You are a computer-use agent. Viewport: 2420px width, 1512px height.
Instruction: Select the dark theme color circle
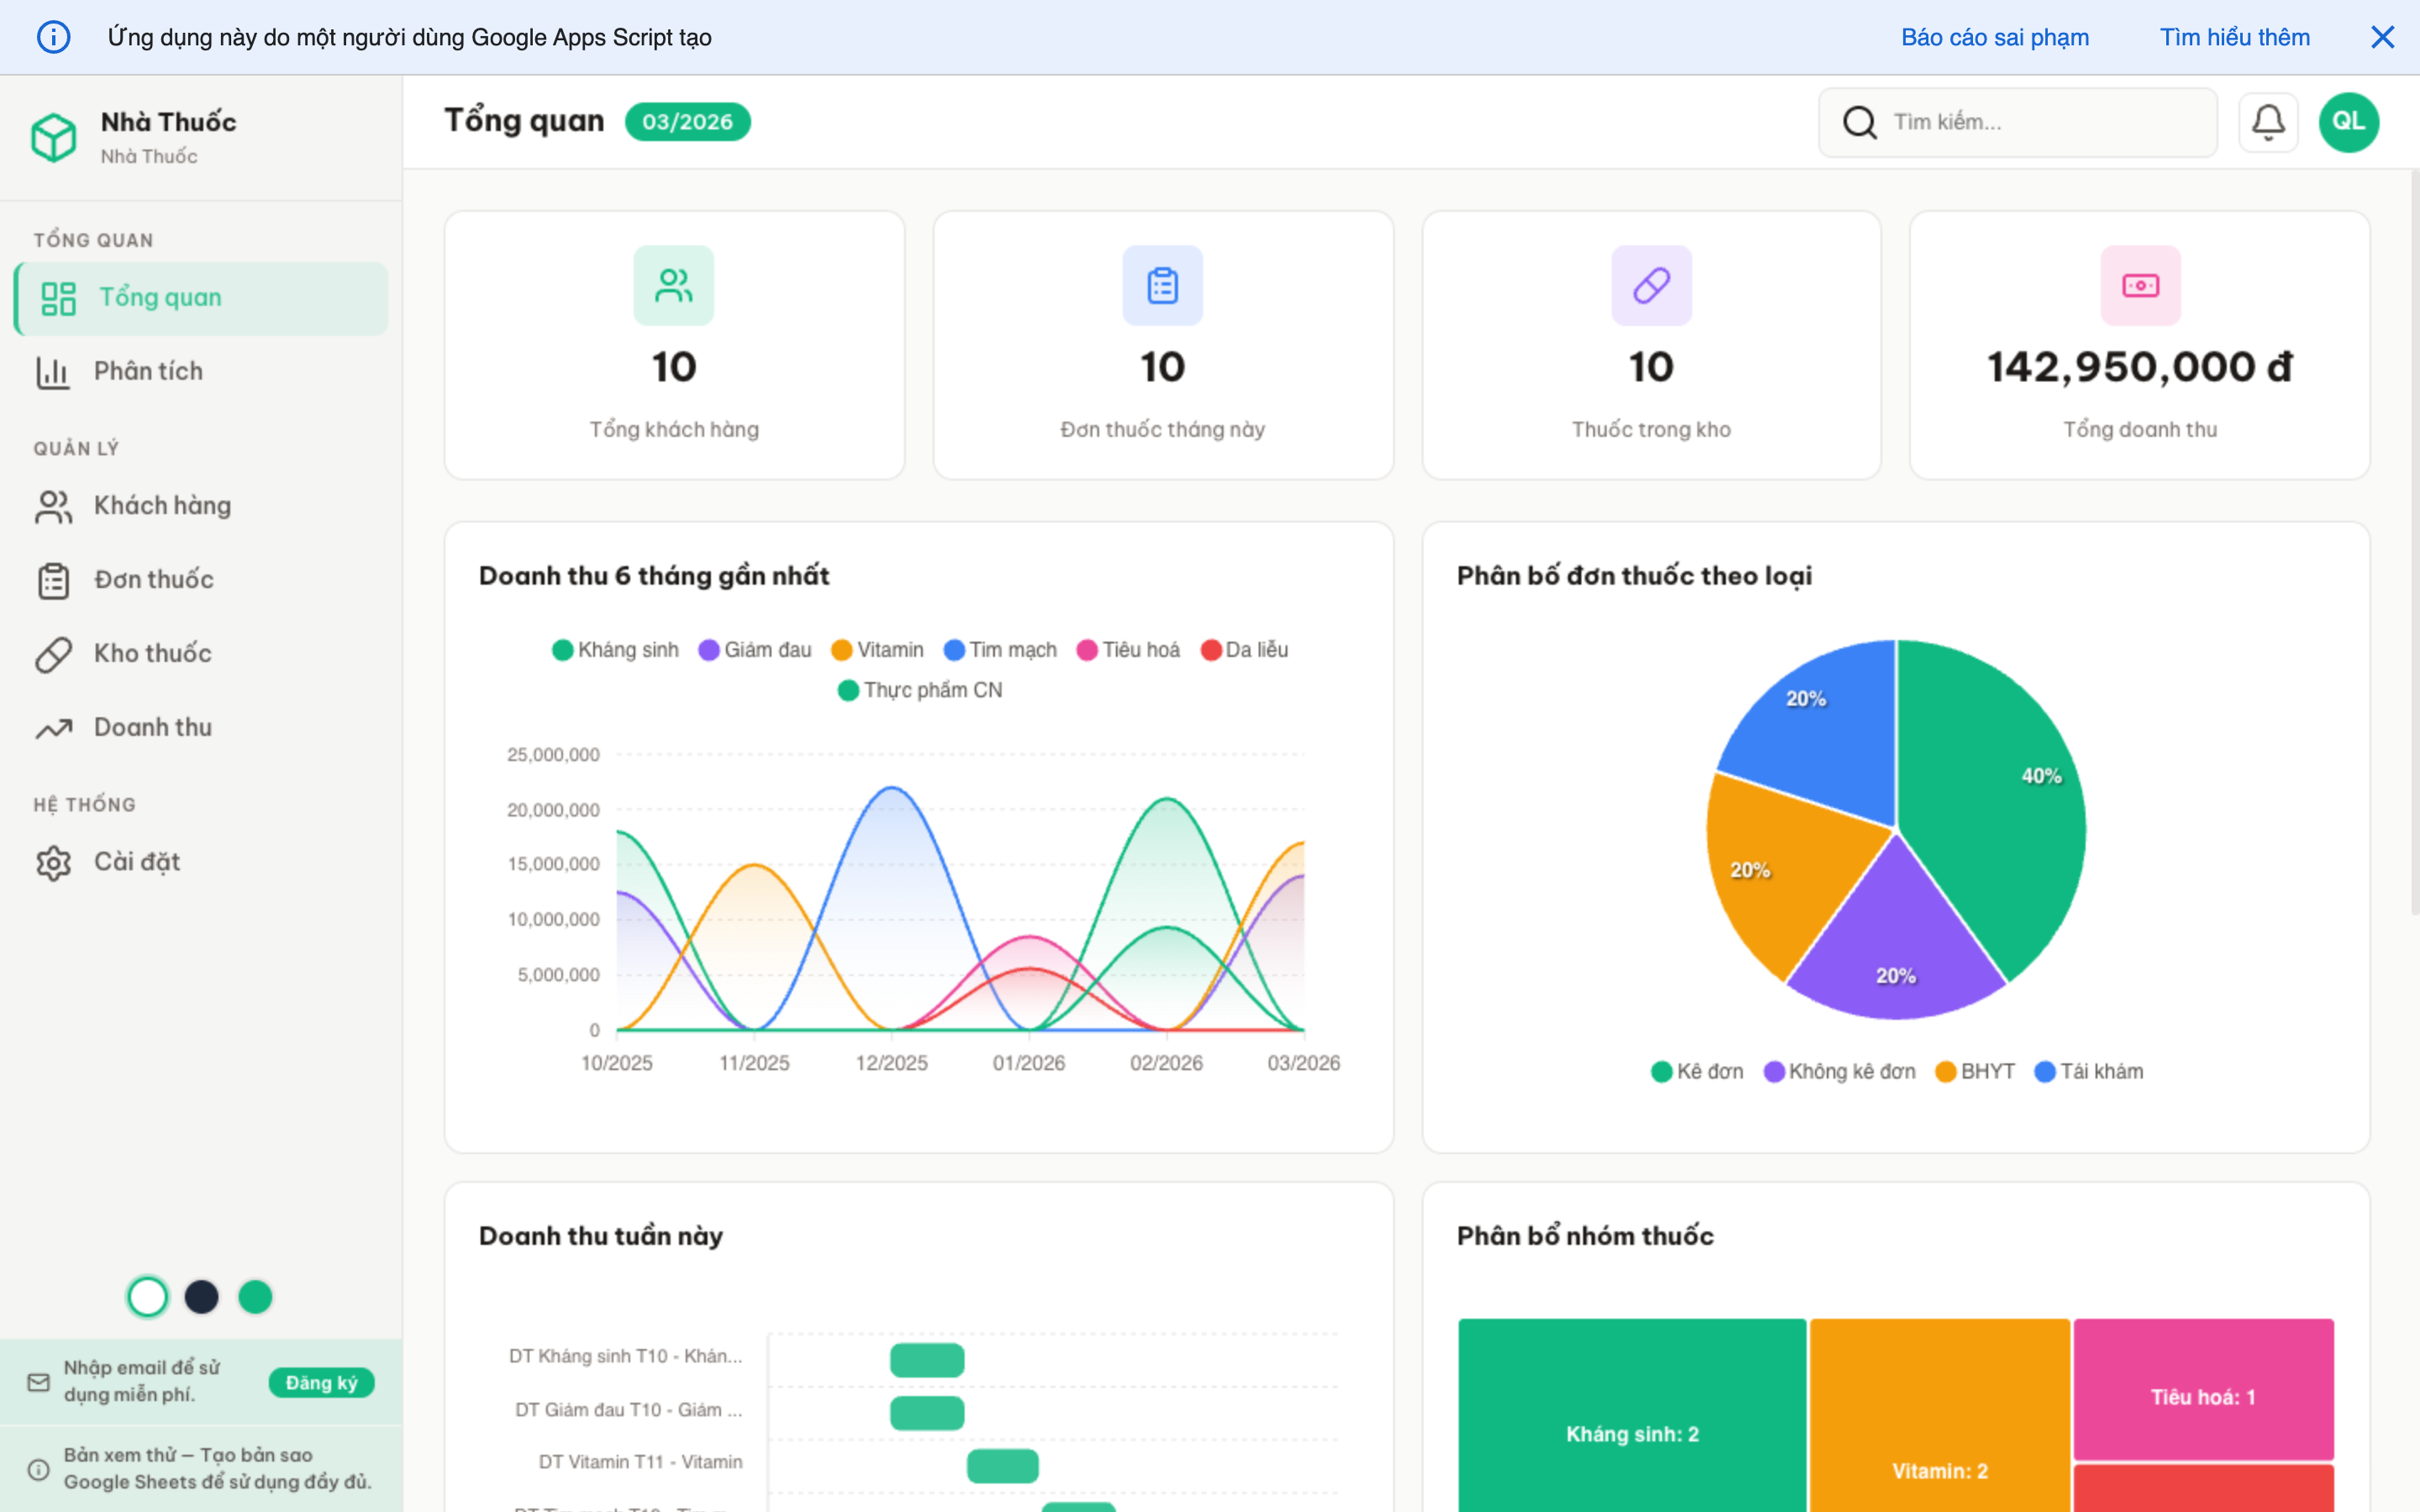(x=201, y=1297)
